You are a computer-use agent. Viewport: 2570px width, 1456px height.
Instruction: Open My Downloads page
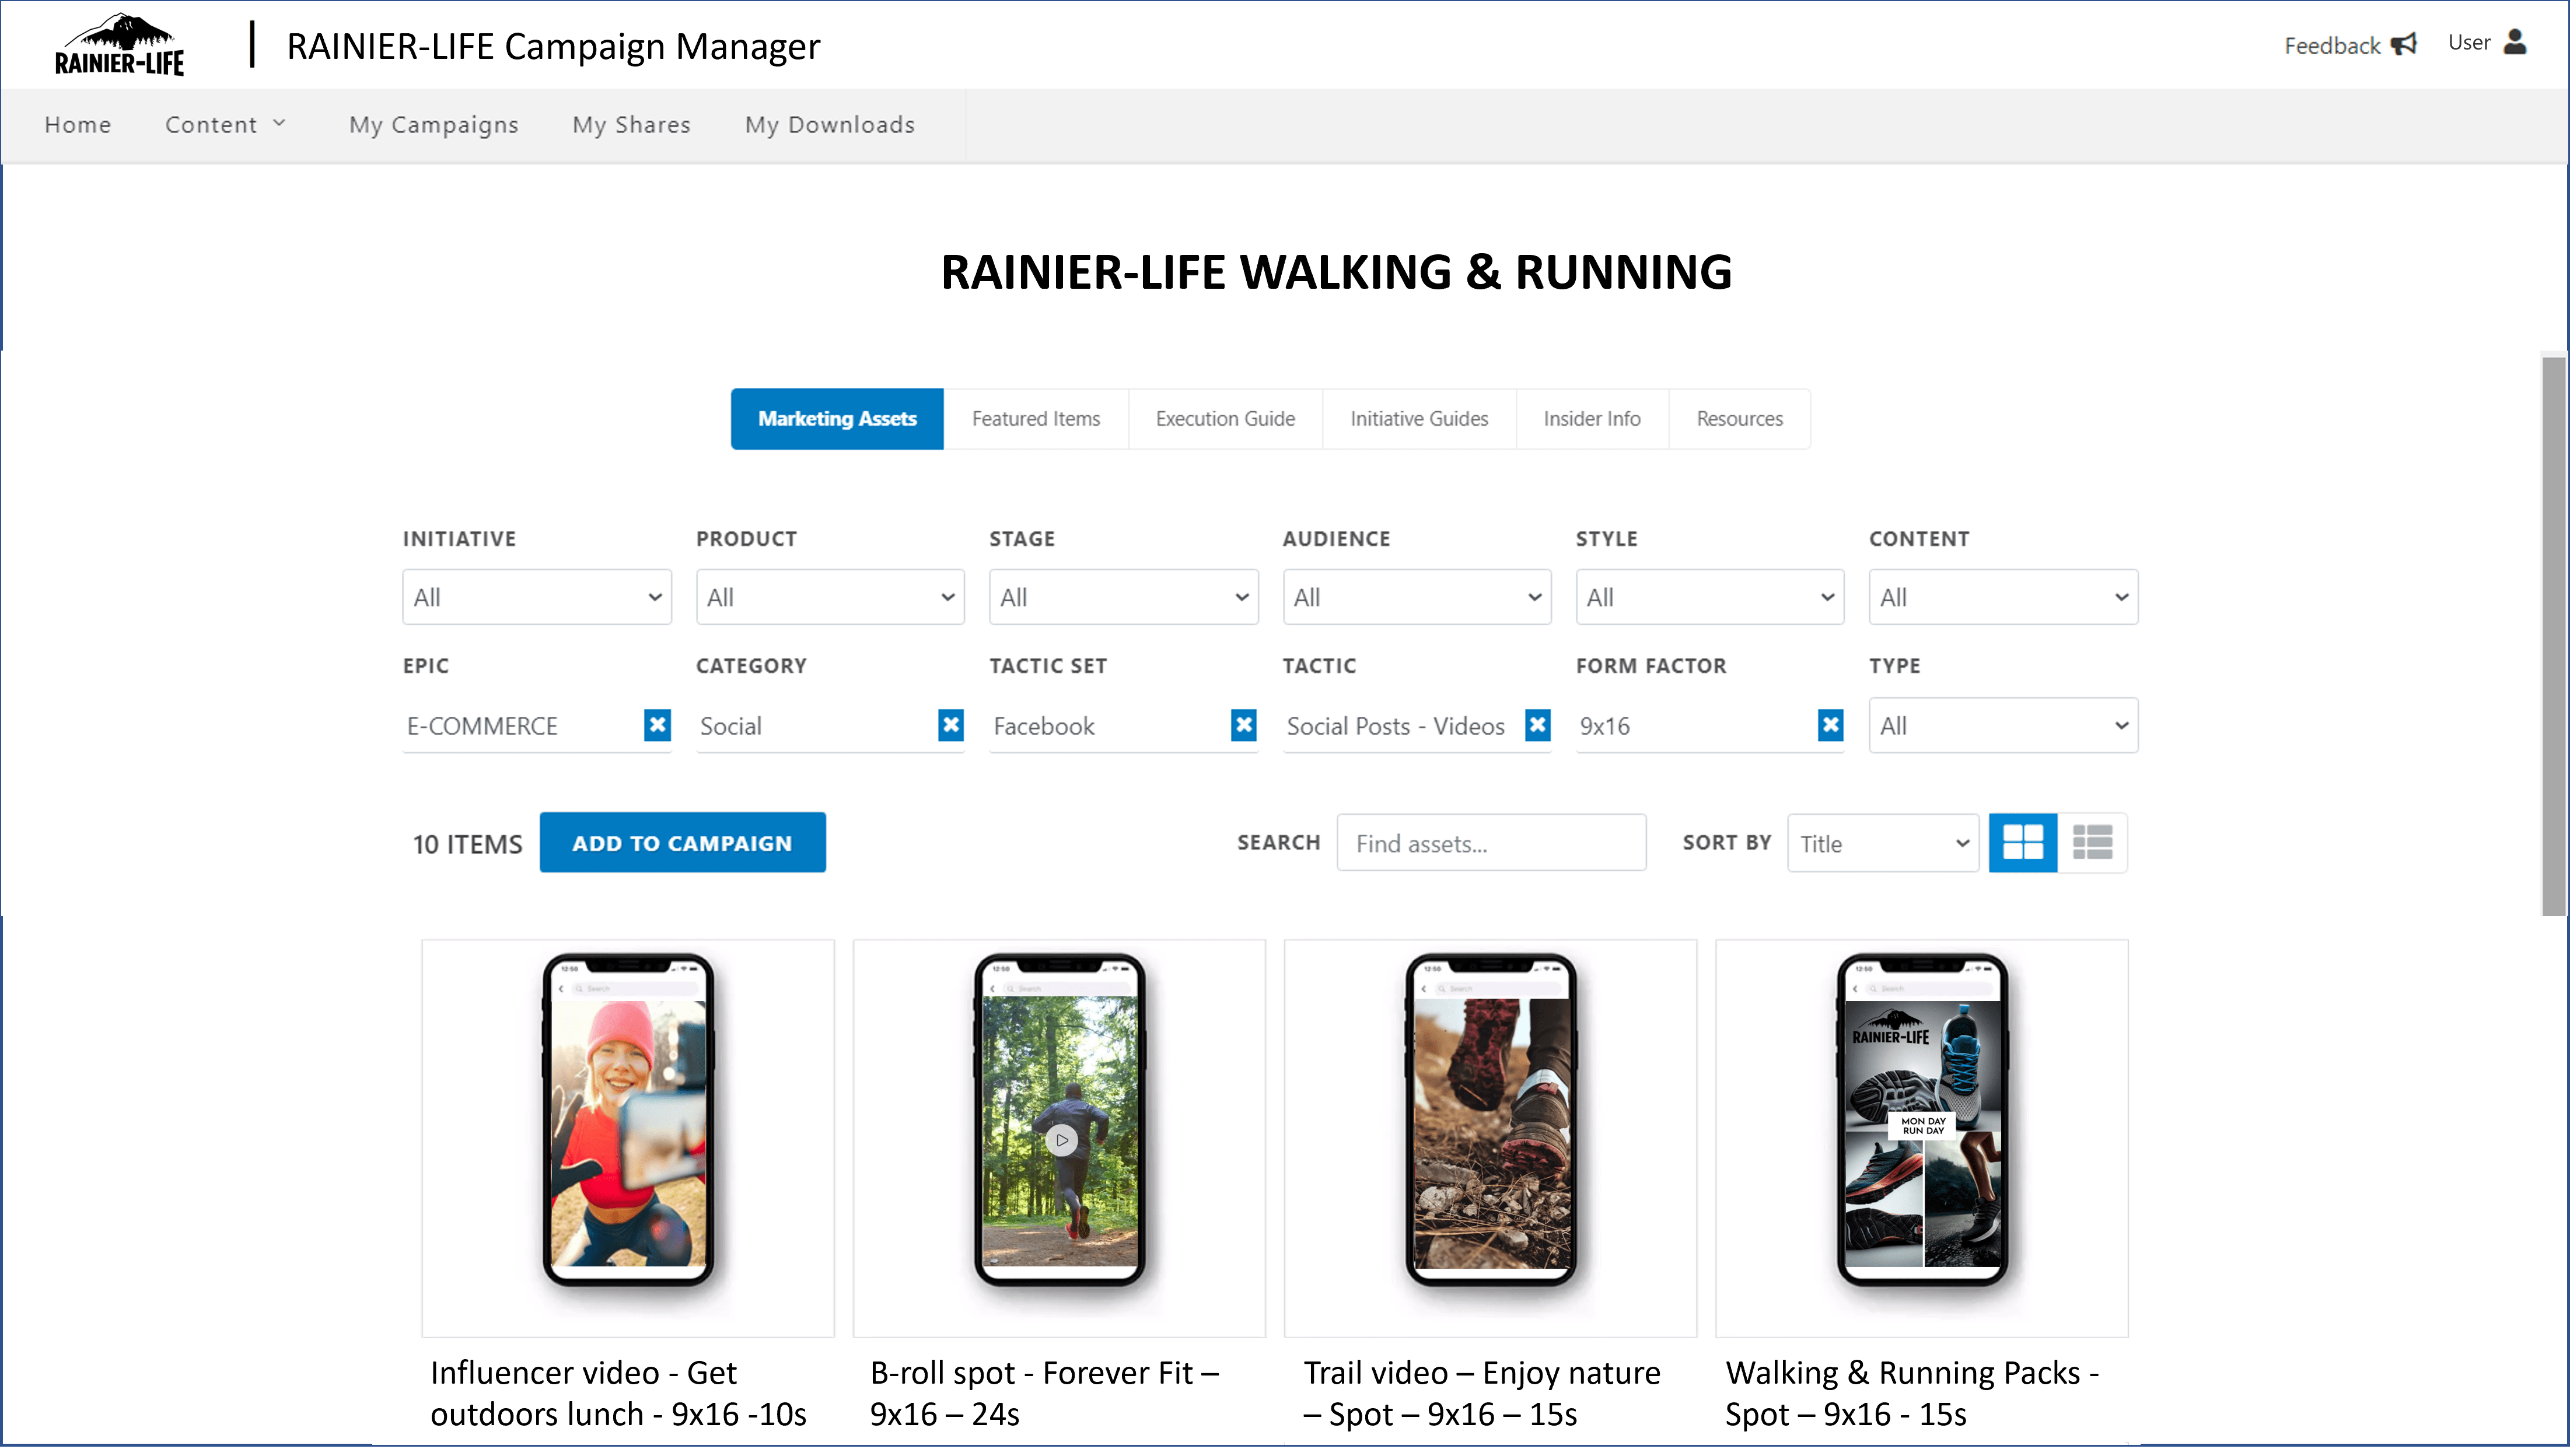coord(830,125)
